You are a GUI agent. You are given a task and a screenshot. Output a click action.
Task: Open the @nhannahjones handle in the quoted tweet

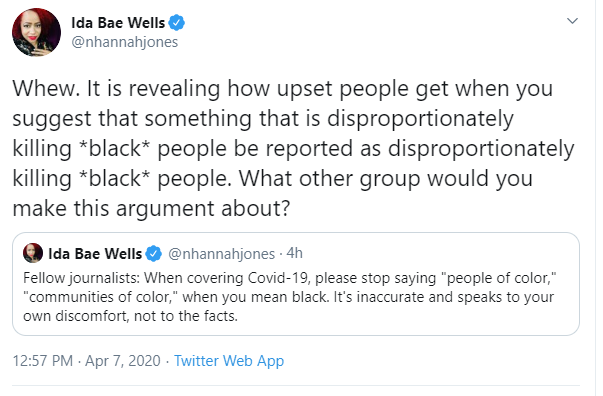tap(222, 254)
